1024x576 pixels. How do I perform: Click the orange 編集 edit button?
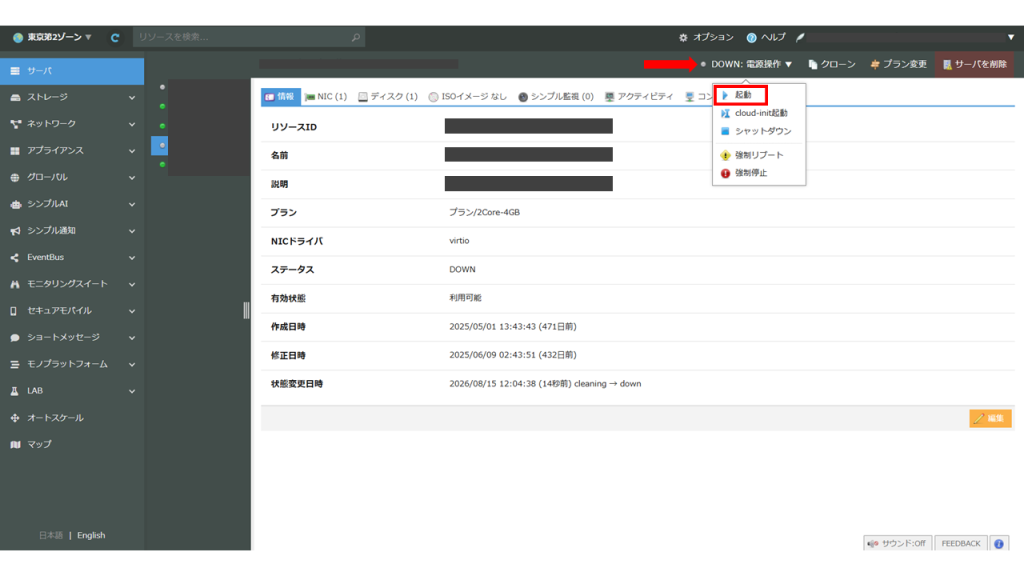pos(990,419)
